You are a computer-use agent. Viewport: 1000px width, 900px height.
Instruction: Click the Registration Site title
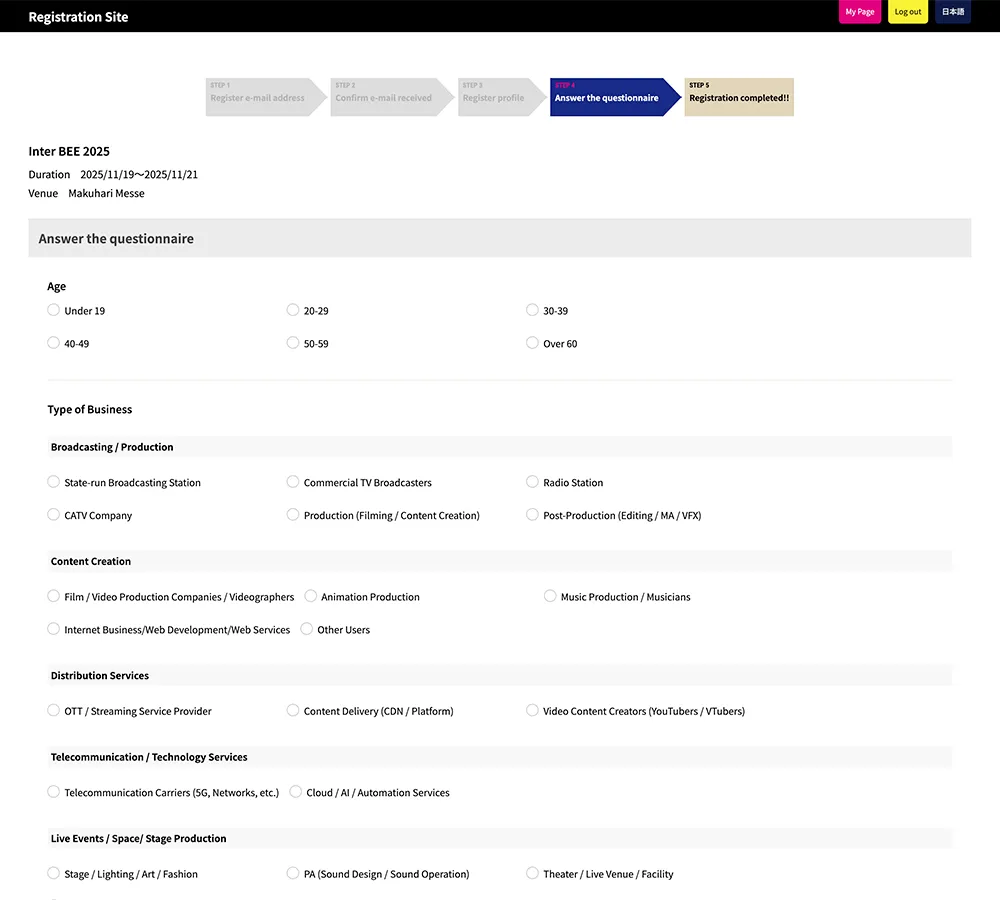tap(78, 17)
